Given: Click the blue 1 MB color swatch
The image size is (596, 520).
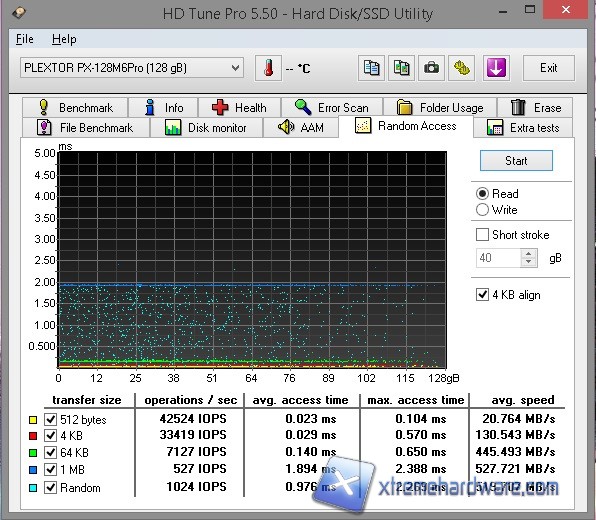Looking at the screenshot, I should tap(33, 470).
